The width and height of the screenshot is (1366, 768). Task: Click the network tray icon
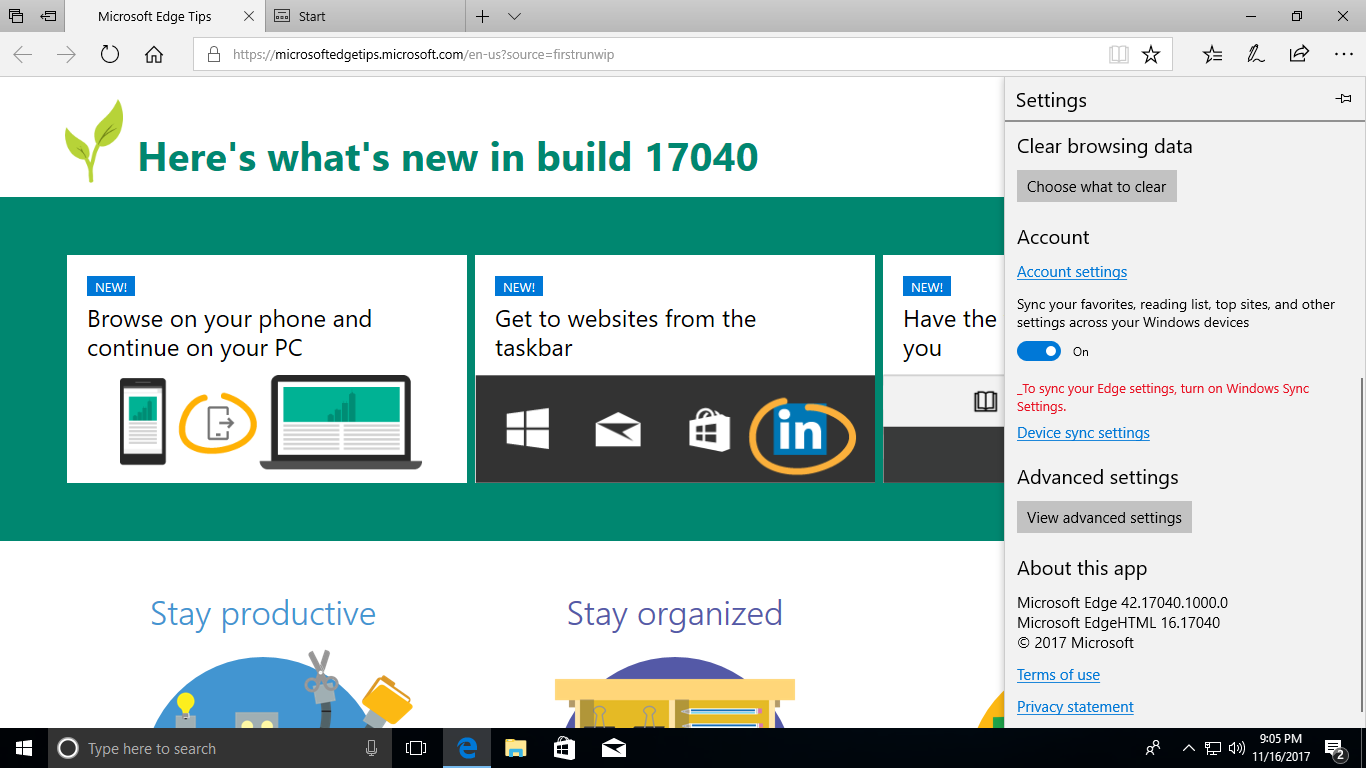1213,748
